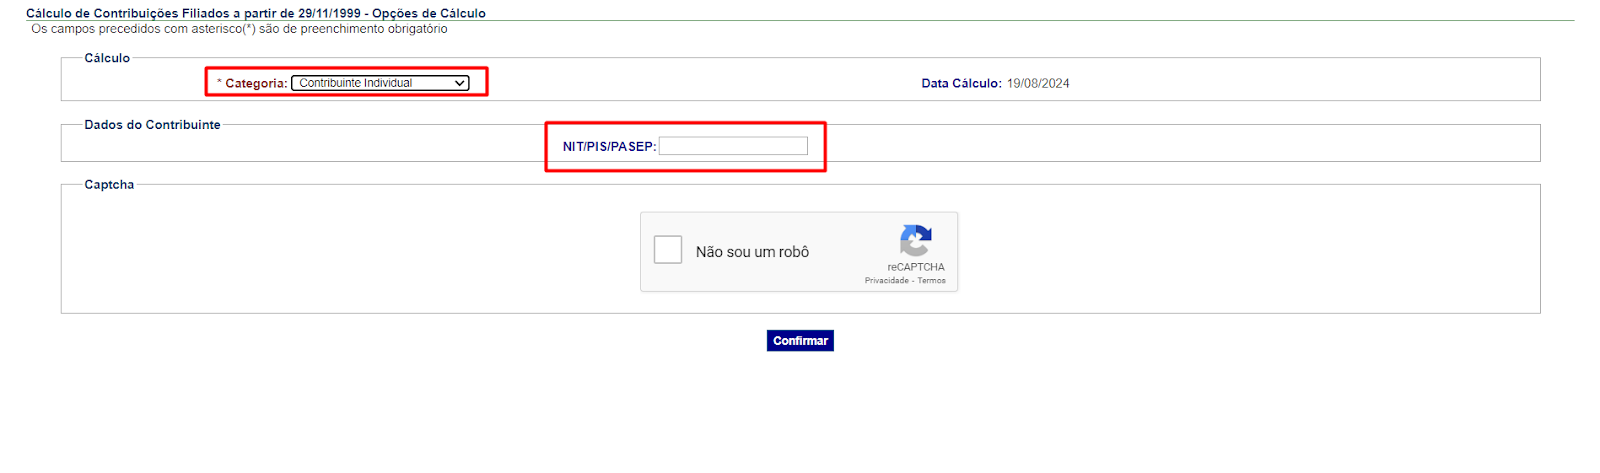Open the Termos link in reCAPTCHA
Image resolution: width=1600 pixels, height=473 pixels.
(x=932, y=281)
